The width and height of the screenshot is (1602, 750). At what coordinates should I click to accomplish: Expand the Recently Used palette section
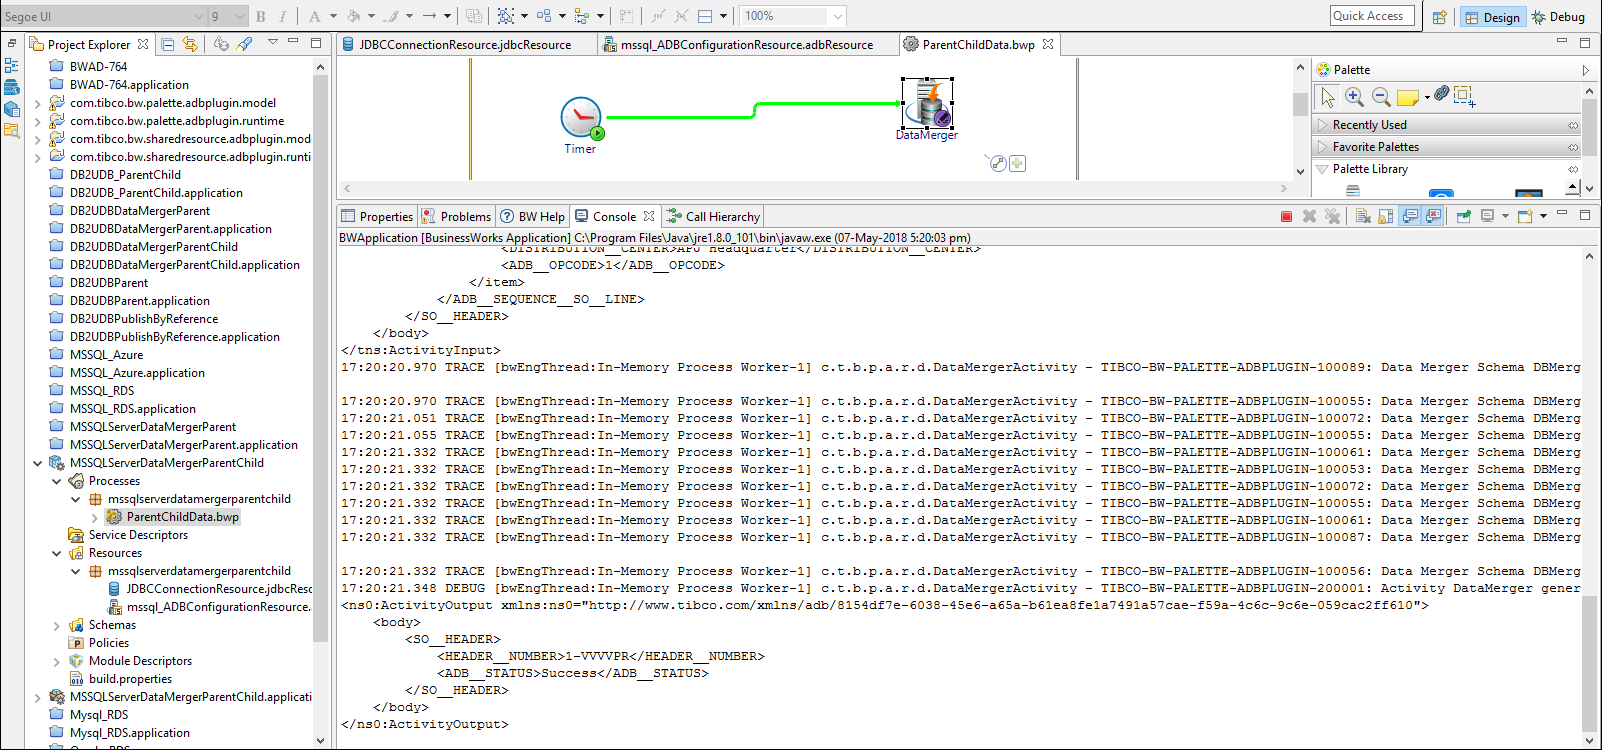pos(1323,125)
